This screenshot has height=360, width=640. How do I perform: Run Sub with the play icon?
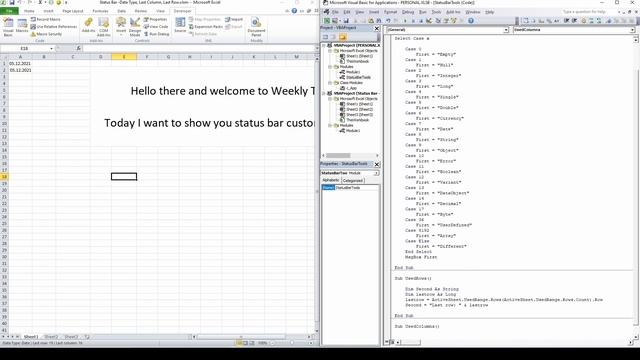405,21
